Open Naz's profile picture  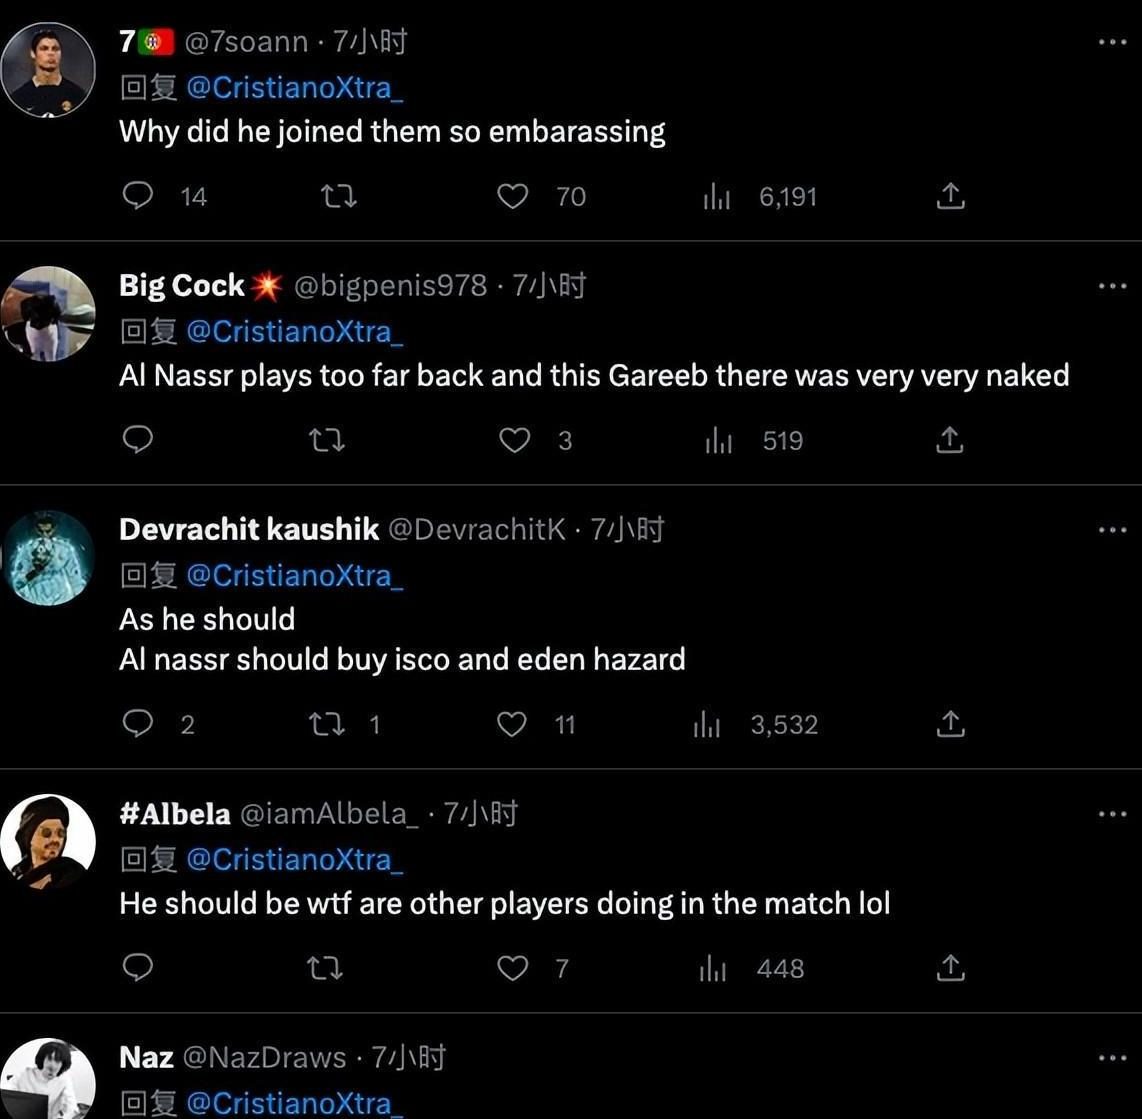(48, 1080)
